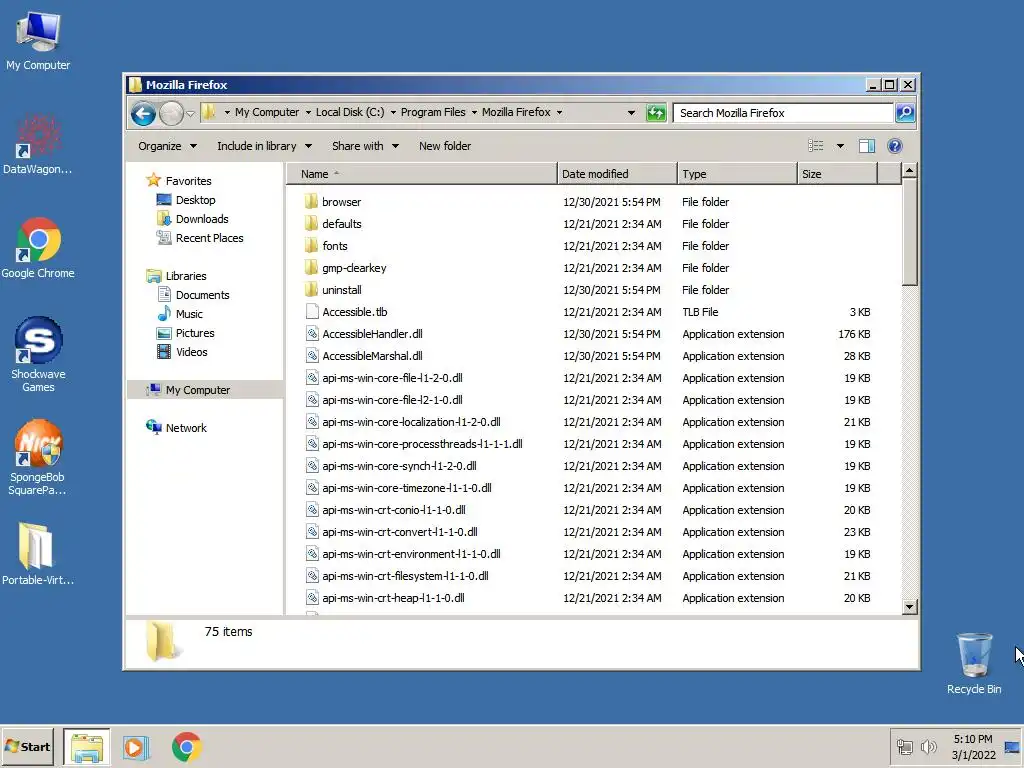Launch Windows Media Player from the taskbar

point(136,747)
